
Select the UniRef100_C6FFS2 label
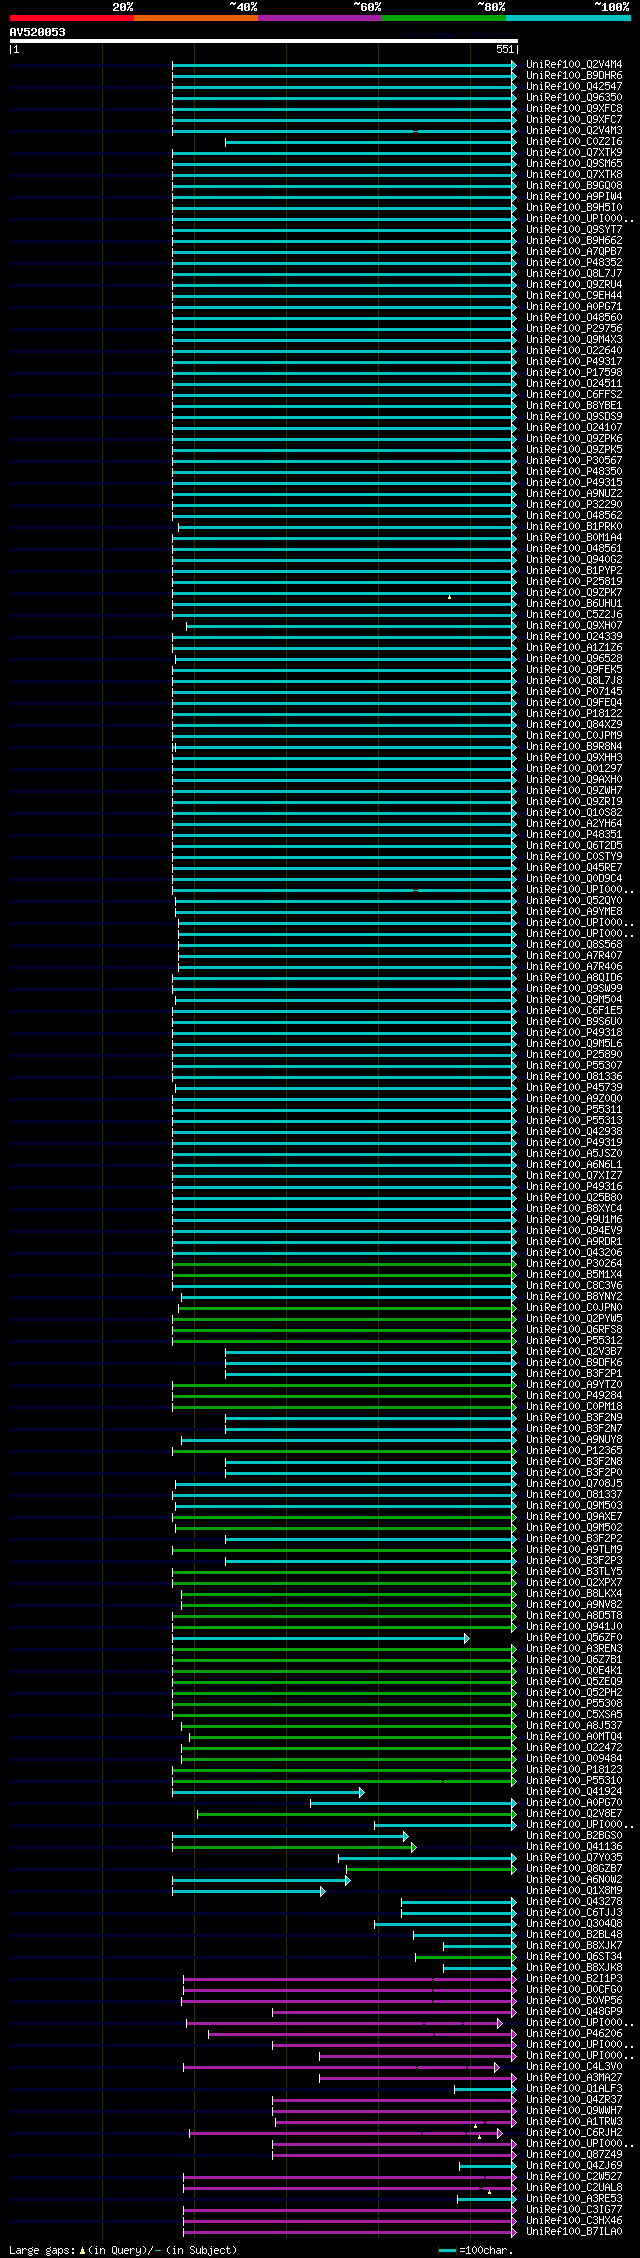[574, 394]
